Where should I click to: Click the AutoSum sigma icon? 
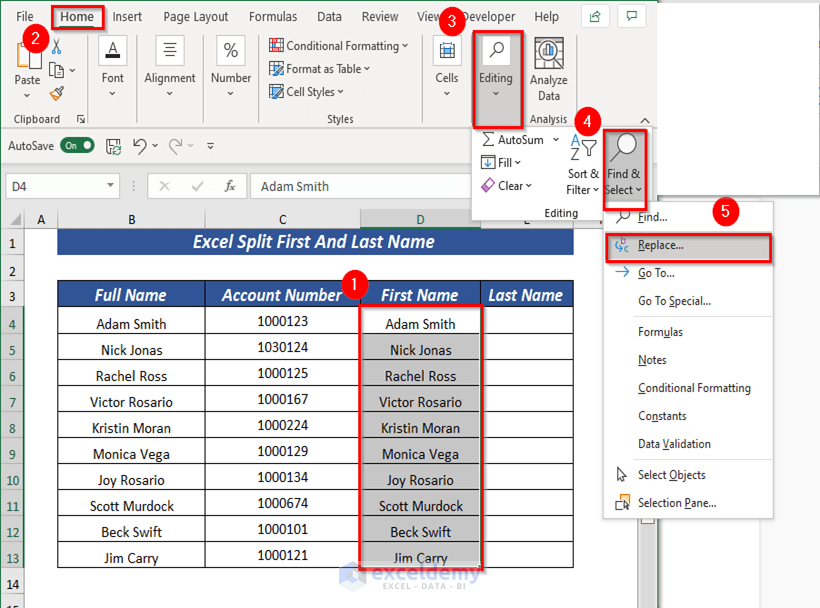[x=488, y=140]
